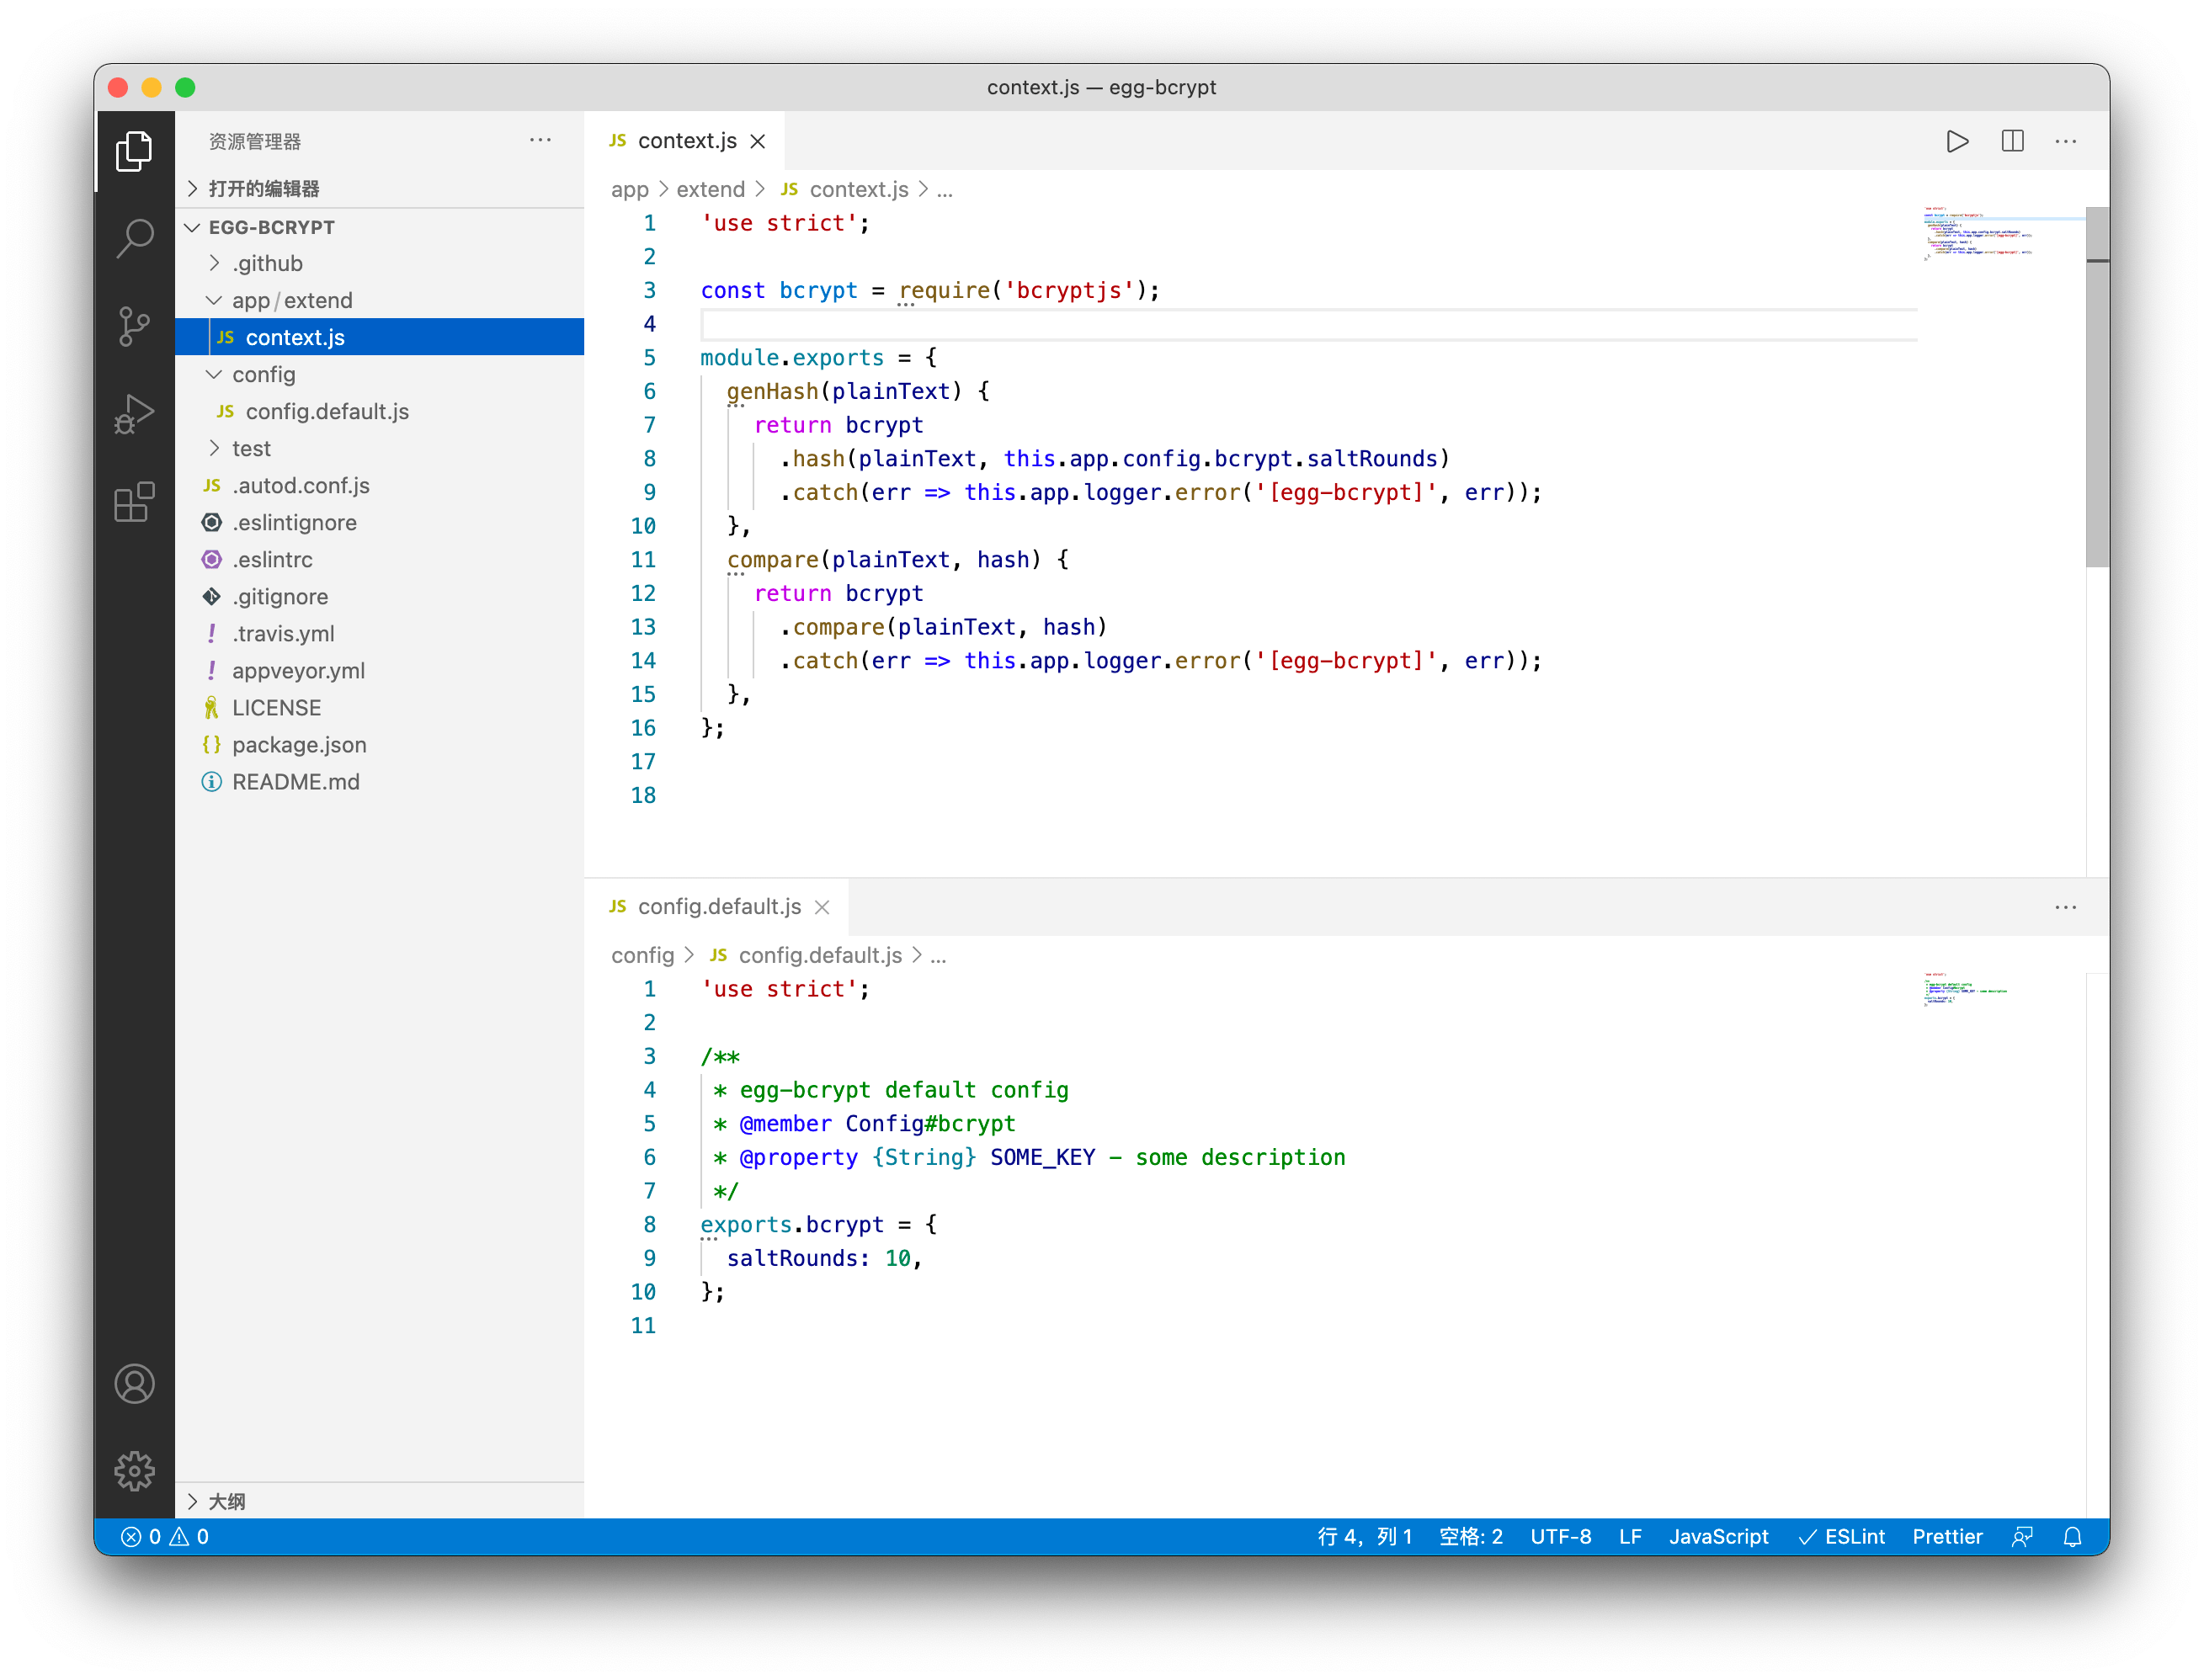Image resolution: width=2204 pixels, height=1680 pixels.
Task: Click the saltRounds line in config.default.js
Action: [x=824, y=1258]
